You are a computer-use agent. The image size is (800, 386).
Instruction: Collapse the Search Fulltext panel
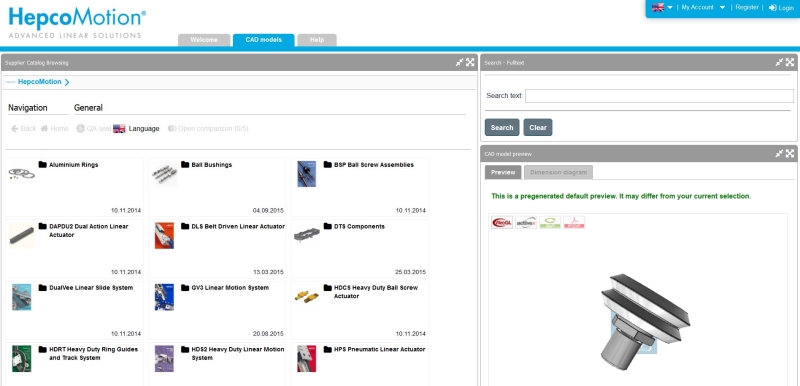(x=779, y=62)
